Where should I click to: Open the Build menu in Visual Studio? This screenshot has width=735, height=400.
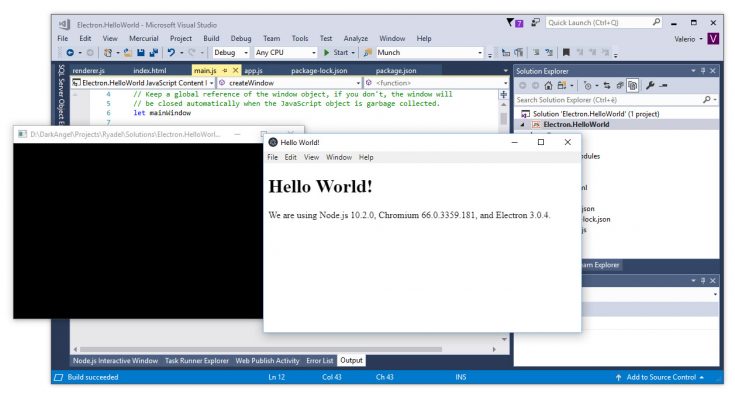pos(211,38)
